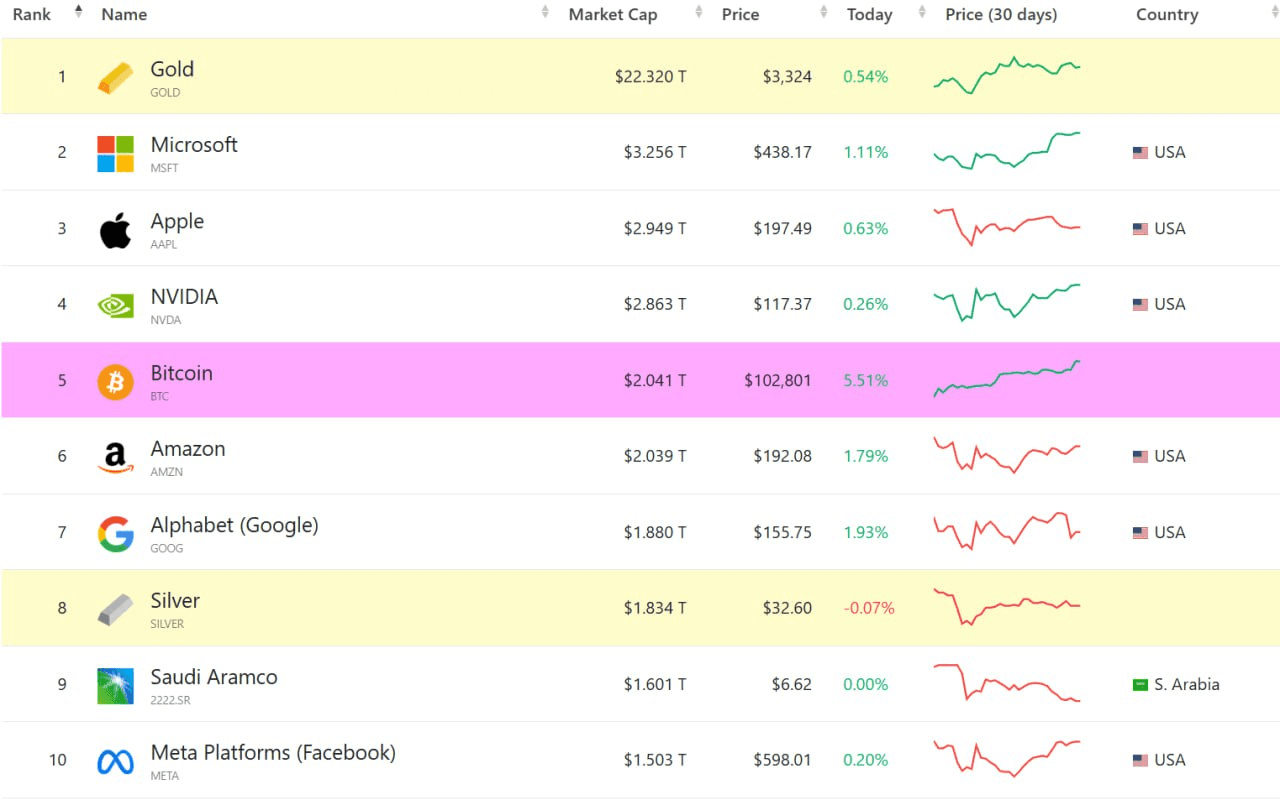Screen dimensions: 1280x800
Task: Click Microsoft's 30-day price chart
Action: tap(1007, 150)
